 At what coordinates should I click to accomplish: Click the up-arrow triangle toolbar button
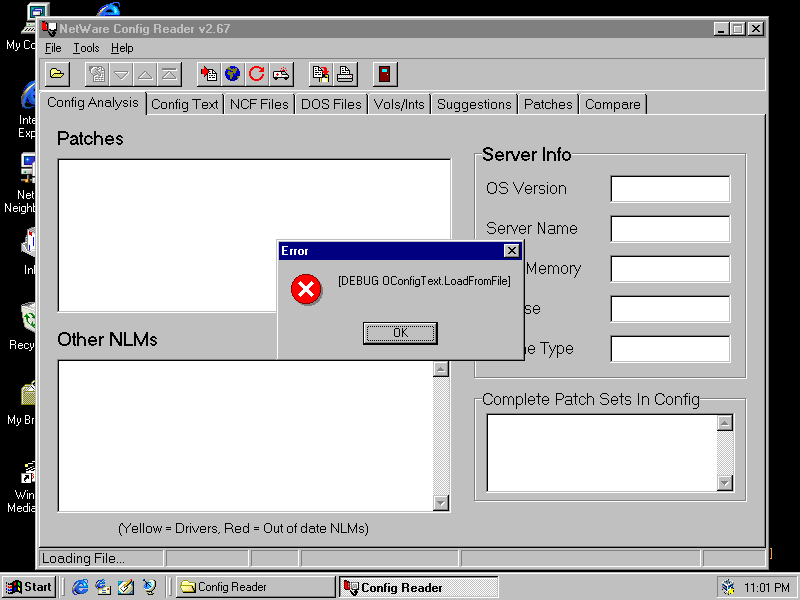(145, 74)
